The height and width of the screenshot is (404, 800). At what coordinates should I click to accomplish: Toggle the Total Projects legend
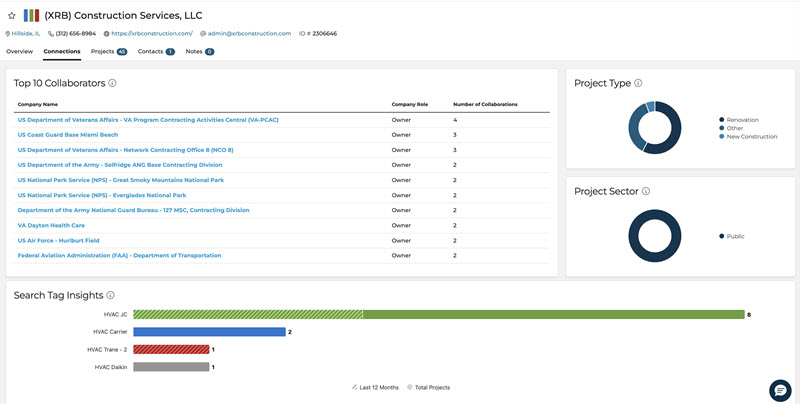pos(429,388)
